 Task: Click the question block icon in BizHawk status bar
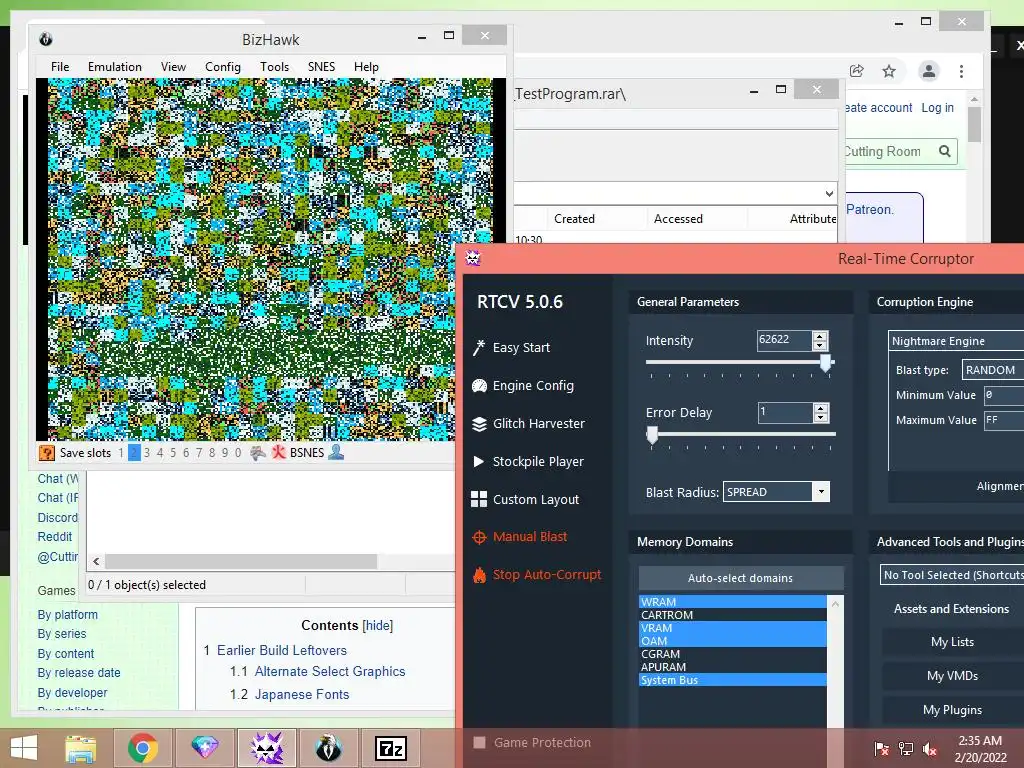click(47, 453)
